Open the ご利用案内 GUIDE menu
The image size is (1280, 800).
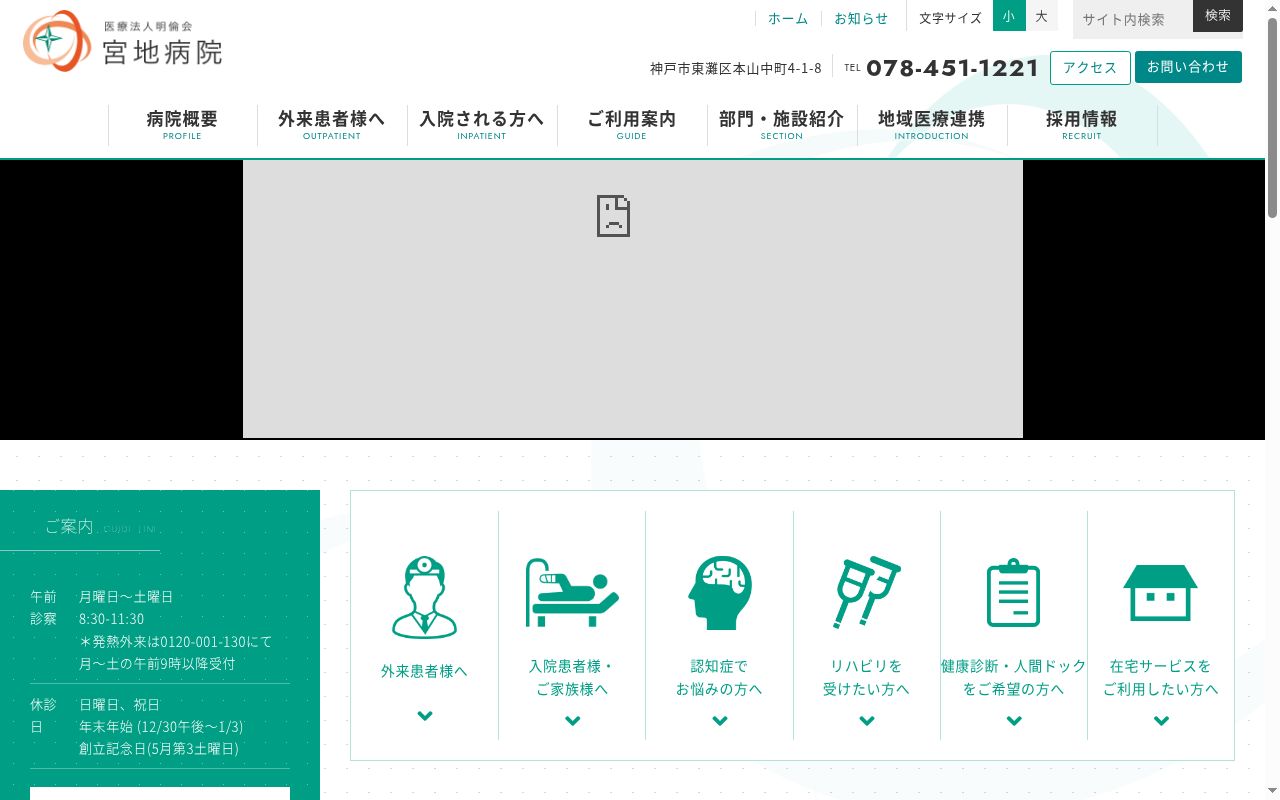(x=632, y=125)
